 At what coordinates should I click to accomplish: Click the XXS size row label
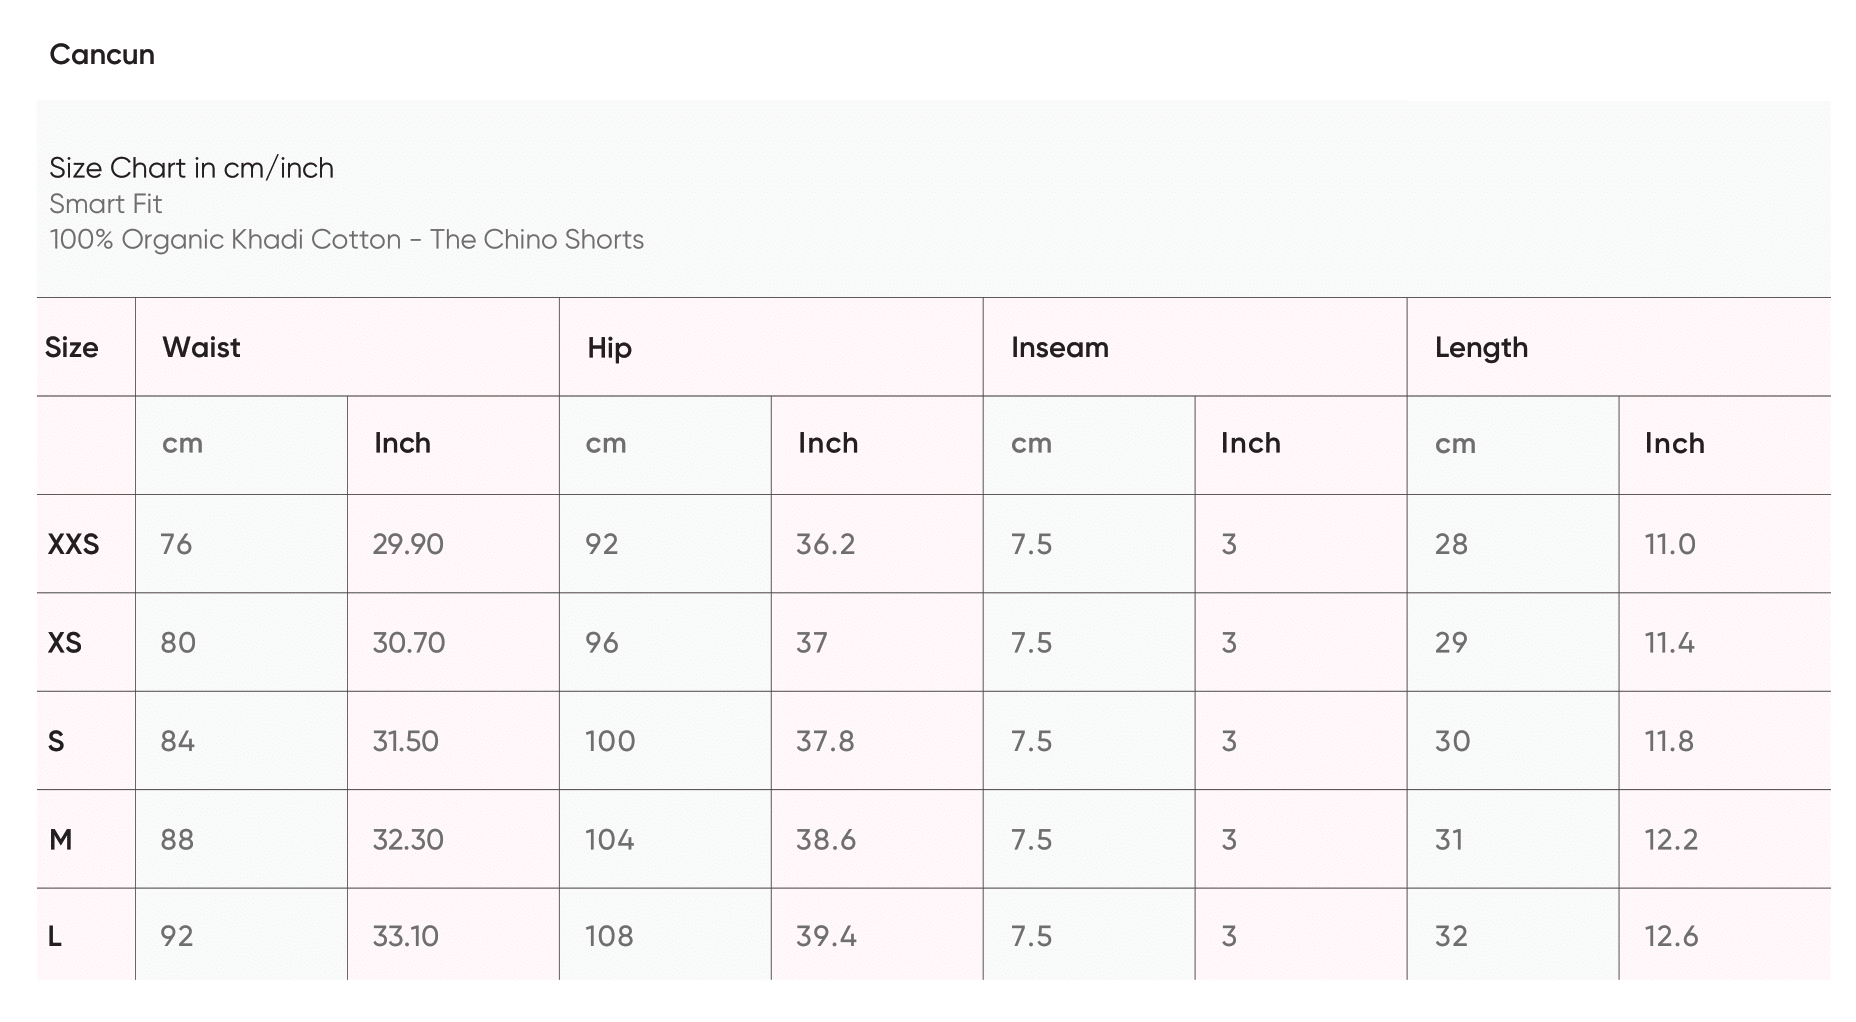(x=73, y=544)
